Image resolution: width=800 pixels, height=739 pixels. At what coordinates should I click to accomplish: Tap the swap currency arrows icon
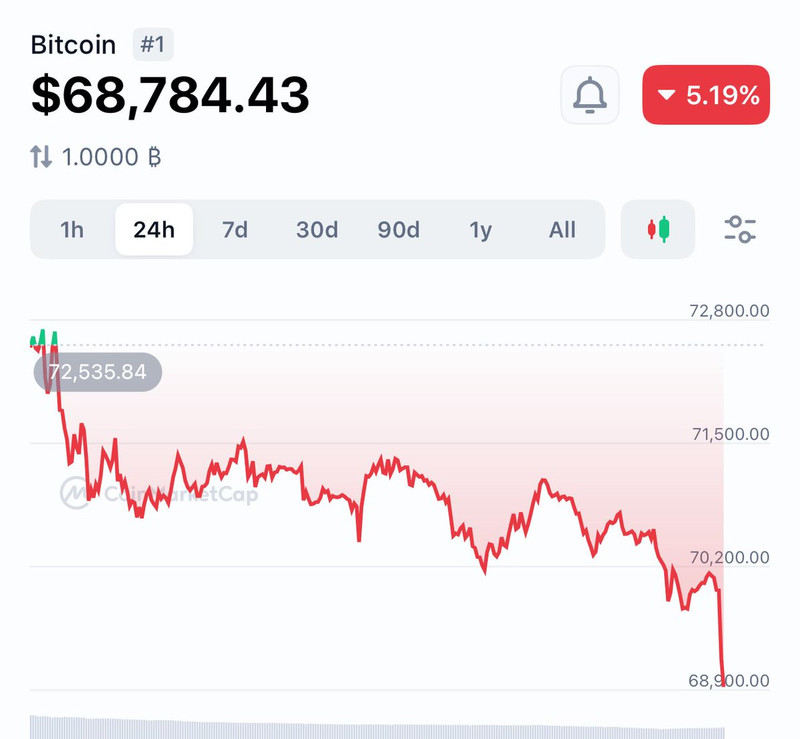click(x=41, y=156)
